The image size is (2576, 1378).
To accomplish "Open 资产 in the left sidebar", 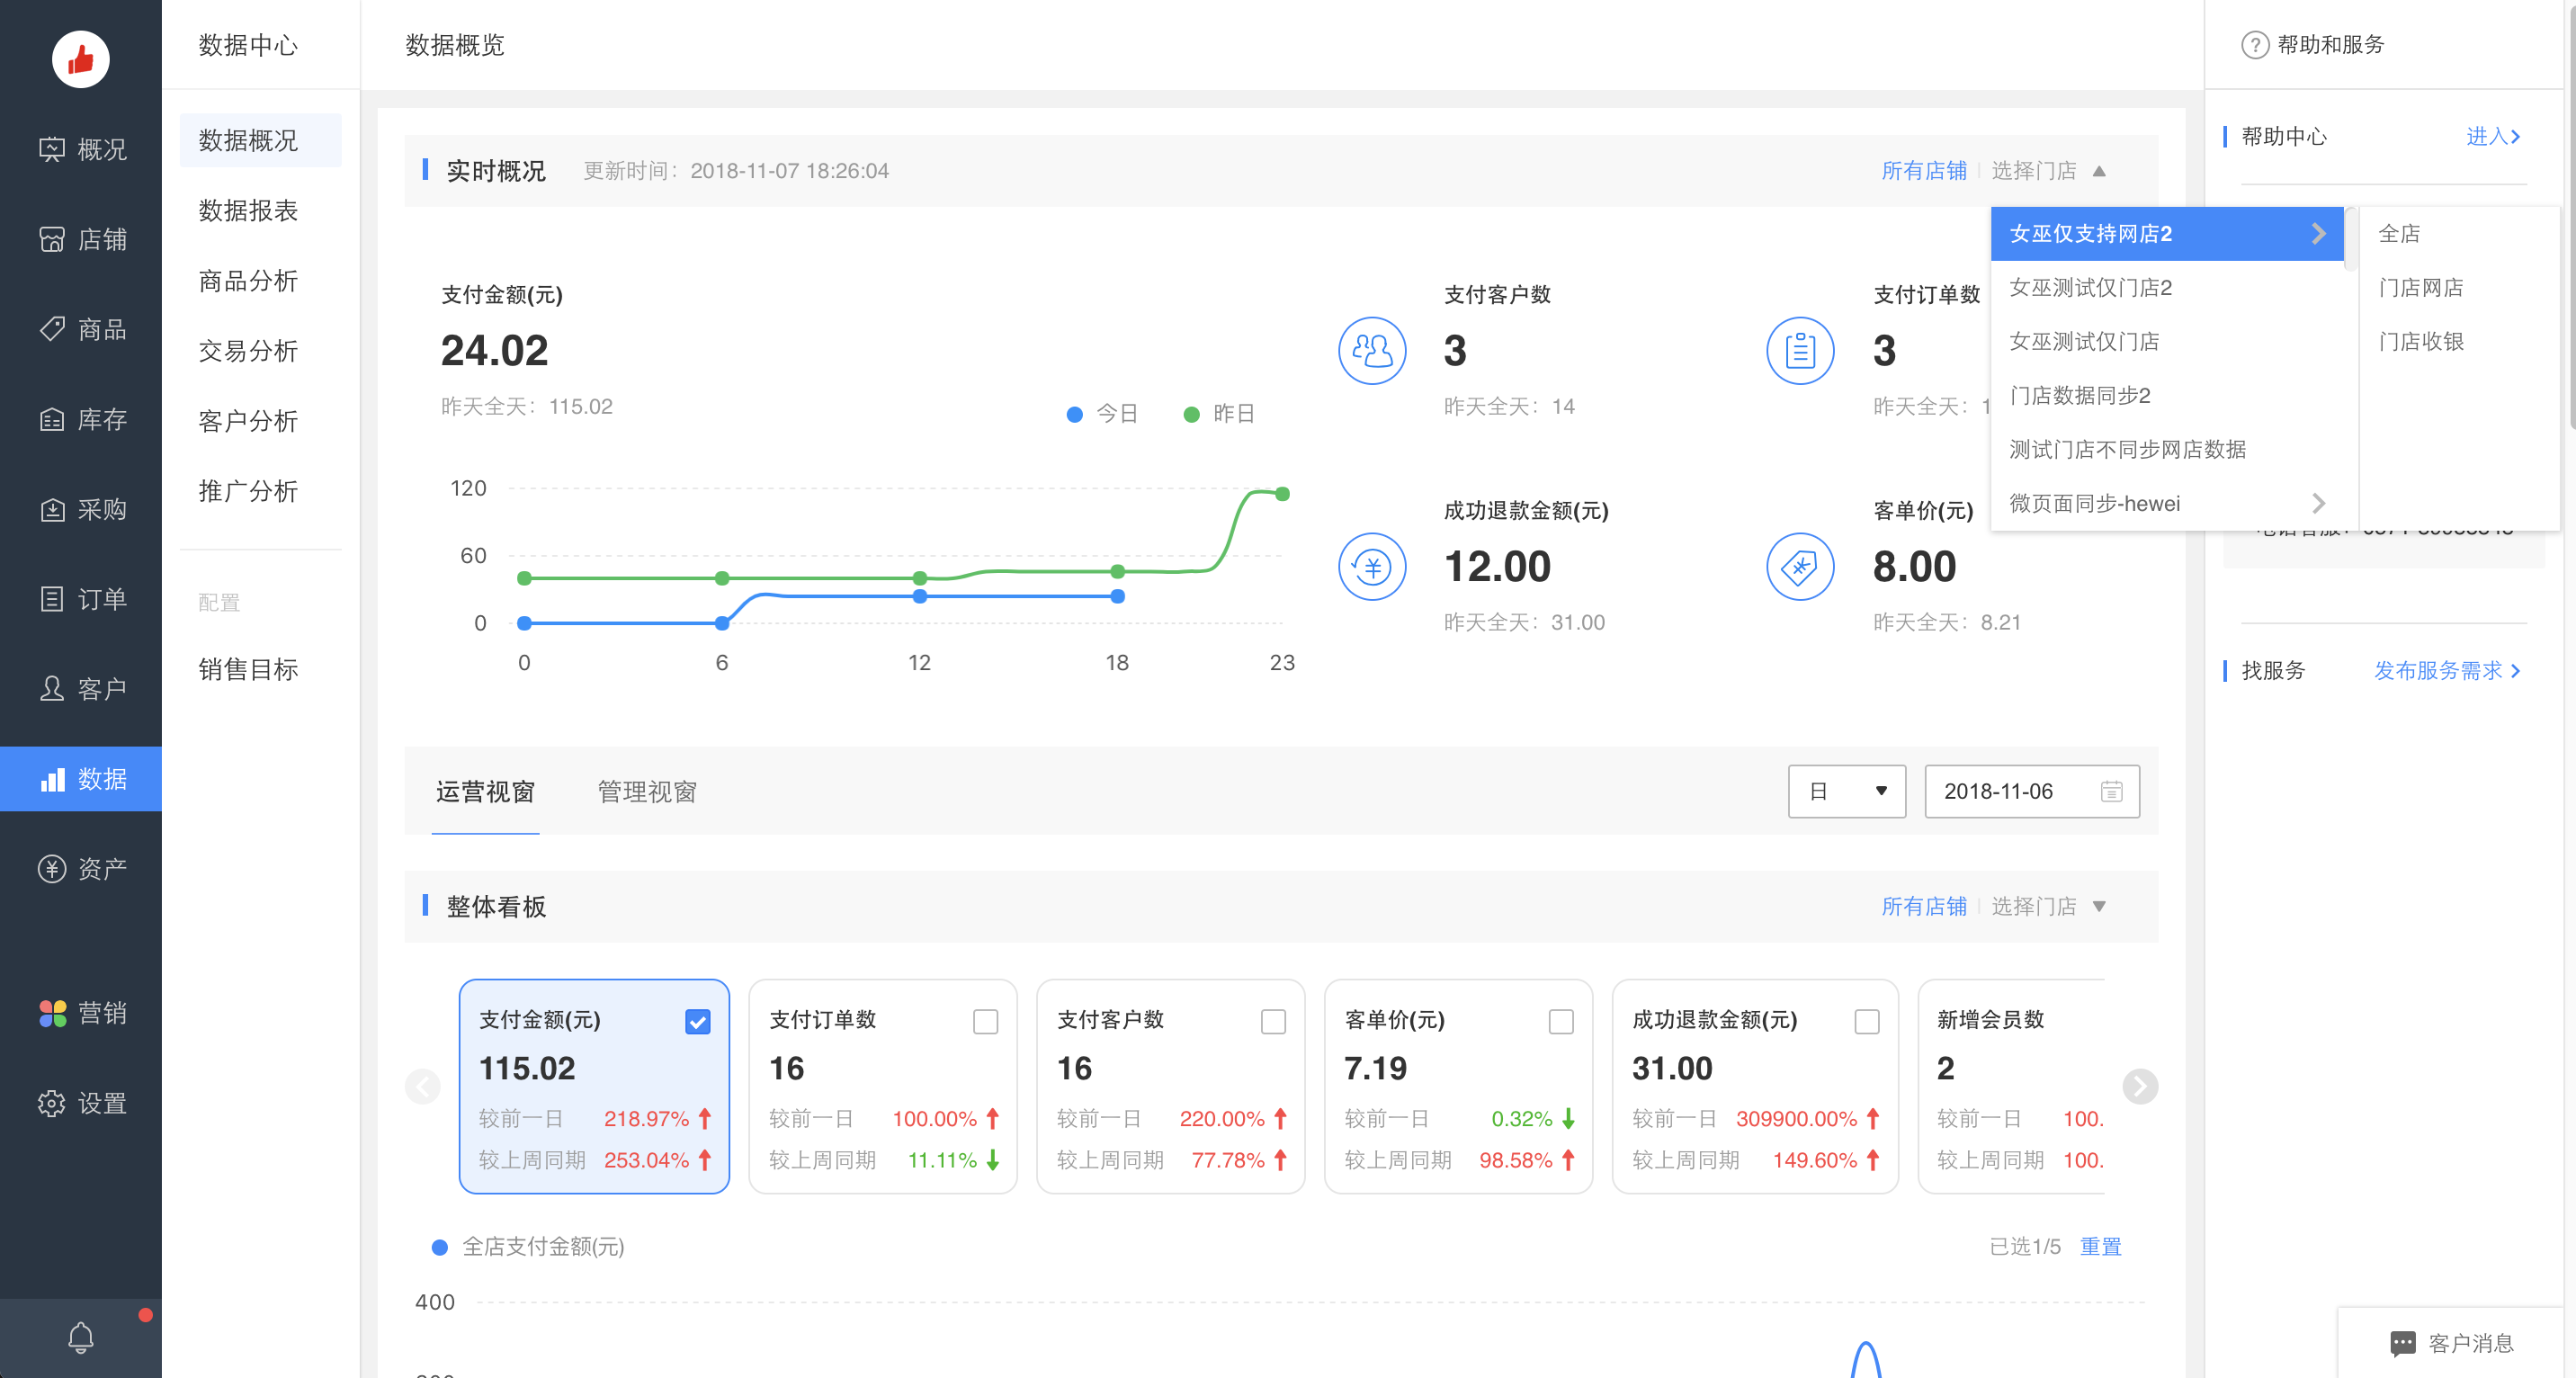I will [x=81, y=868].
